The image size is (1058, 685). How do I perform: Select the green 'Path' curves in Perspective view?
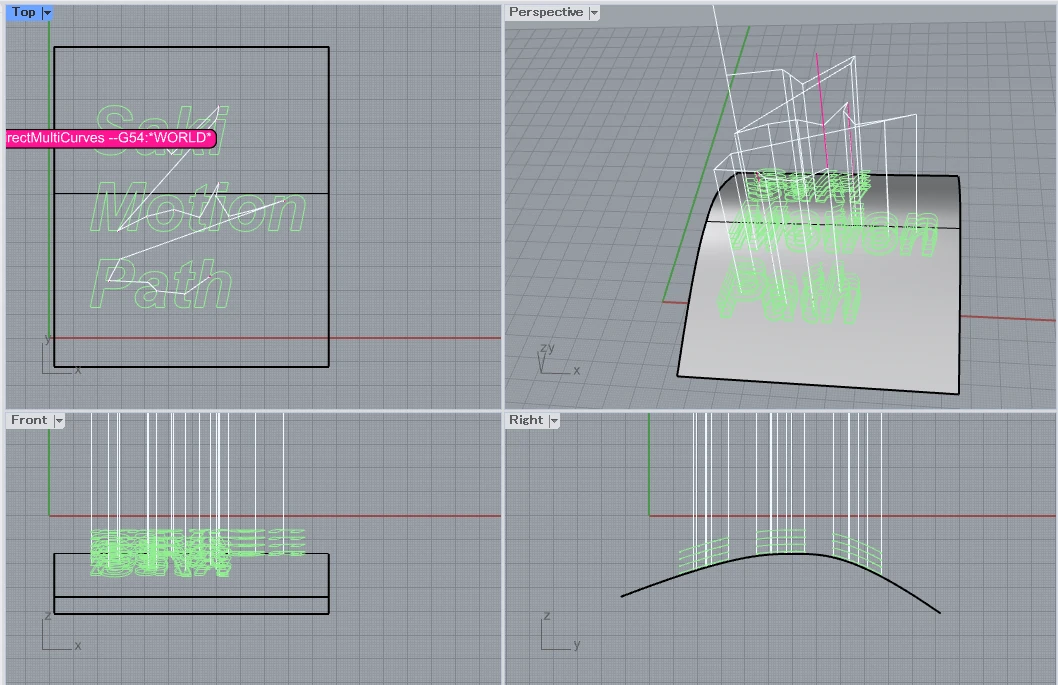point(789,292)
